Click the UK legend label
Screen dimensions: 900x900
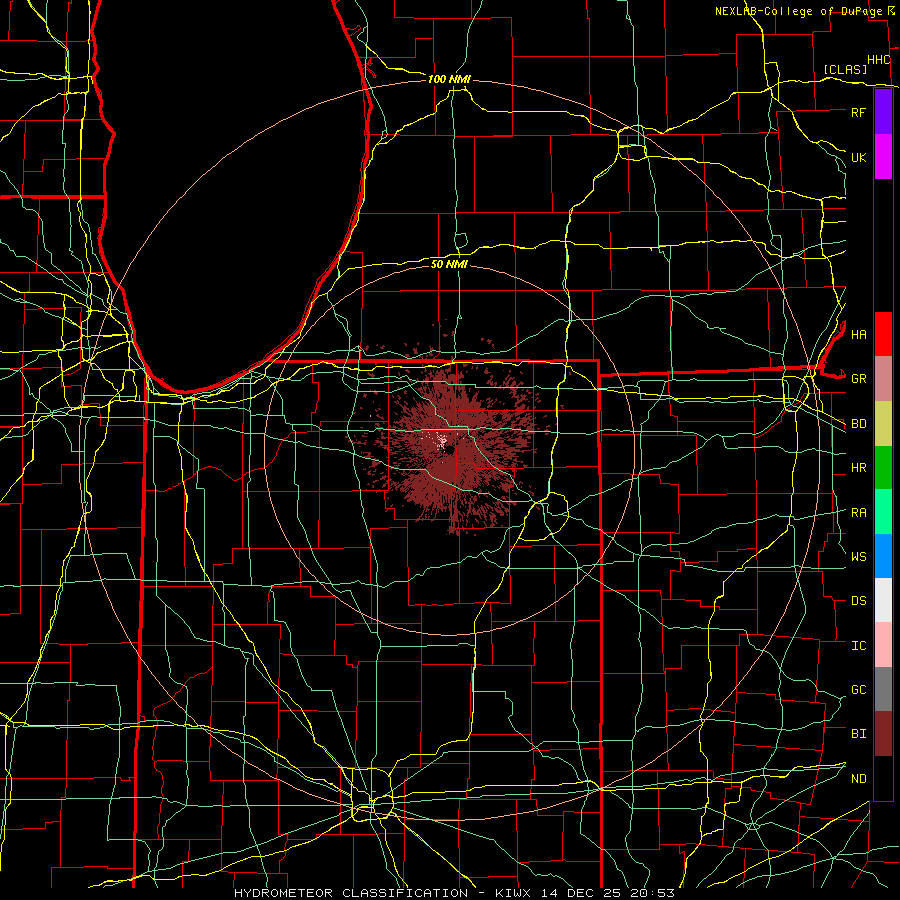coord(858,157)
